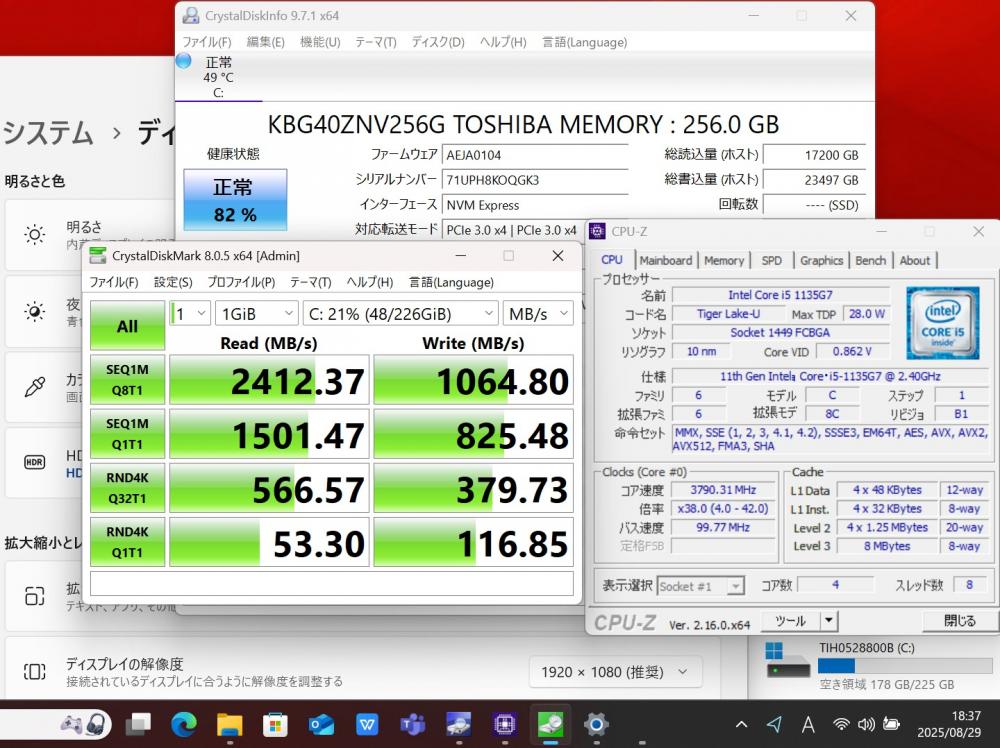Click the scale icon in Settings
Viewport: 1000px width, 748px height.
34,596
